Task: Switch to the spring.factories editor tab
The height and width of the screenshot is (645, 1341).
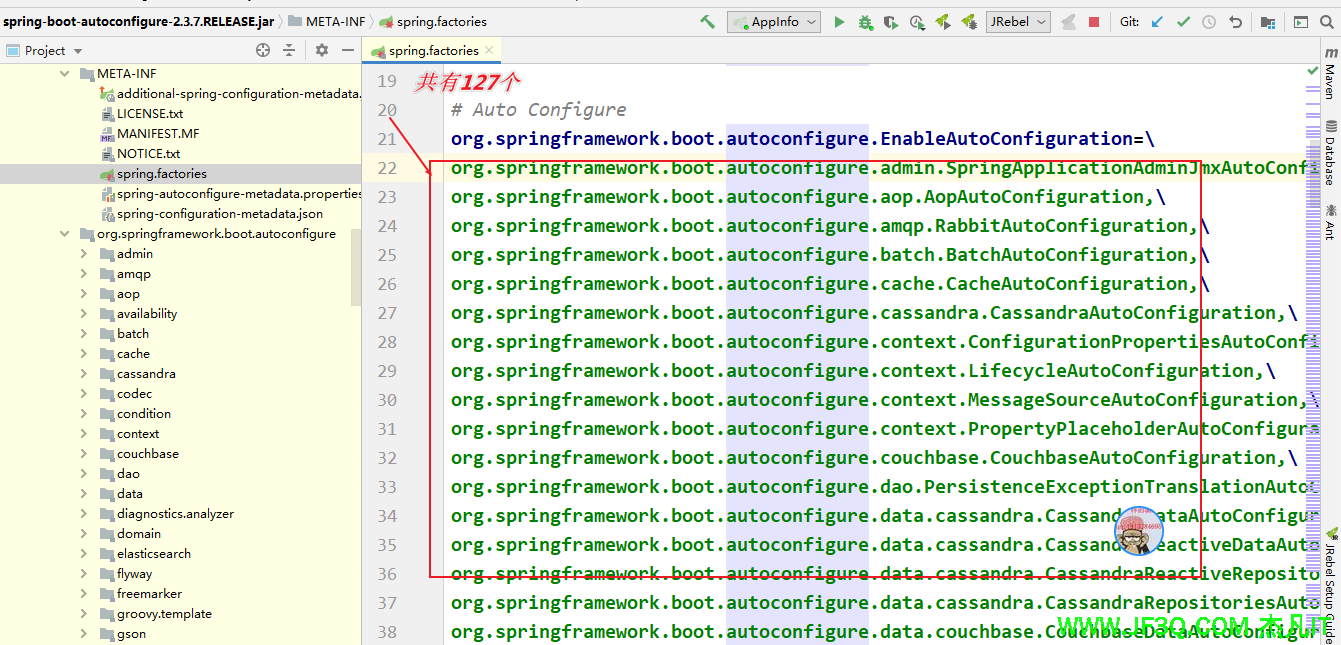Action: pyautogui.click(x=432, y=50)
